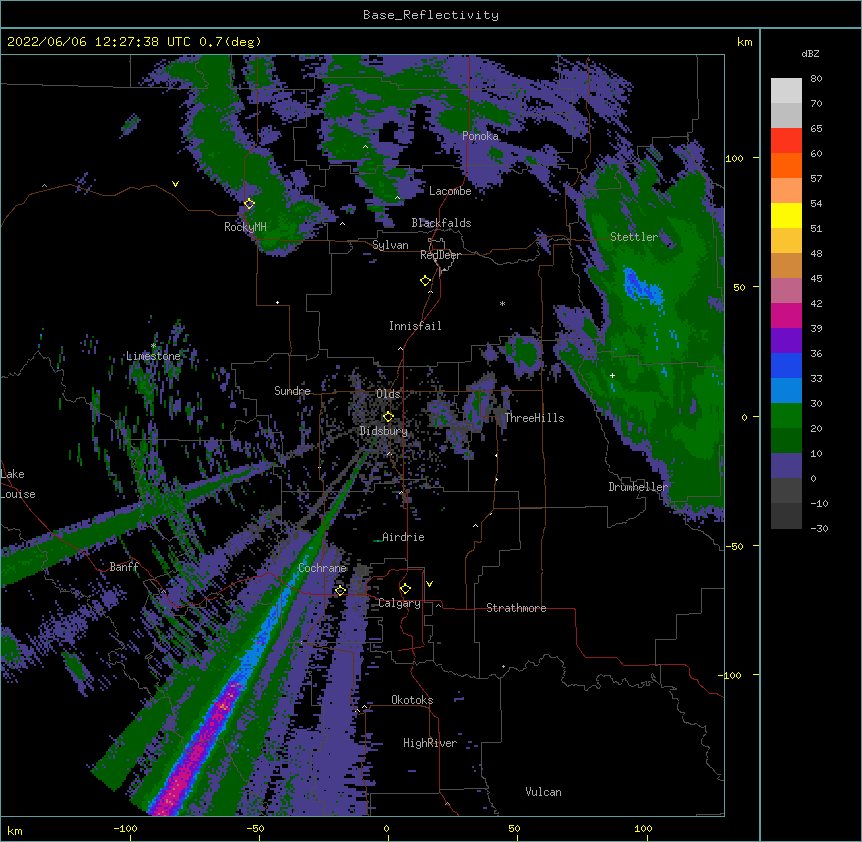Click the RockyMH label
862x842 pixels.
[245, 227]
